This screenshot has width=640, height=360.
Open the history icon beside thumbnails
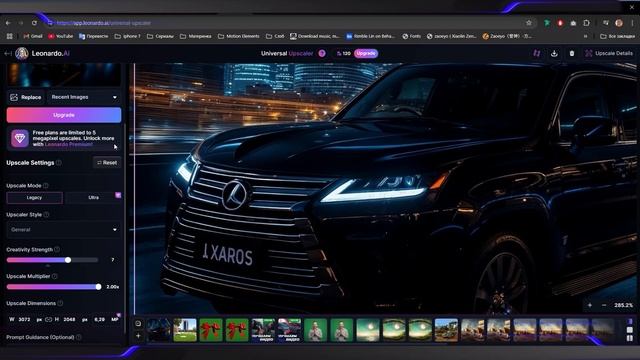138,324
